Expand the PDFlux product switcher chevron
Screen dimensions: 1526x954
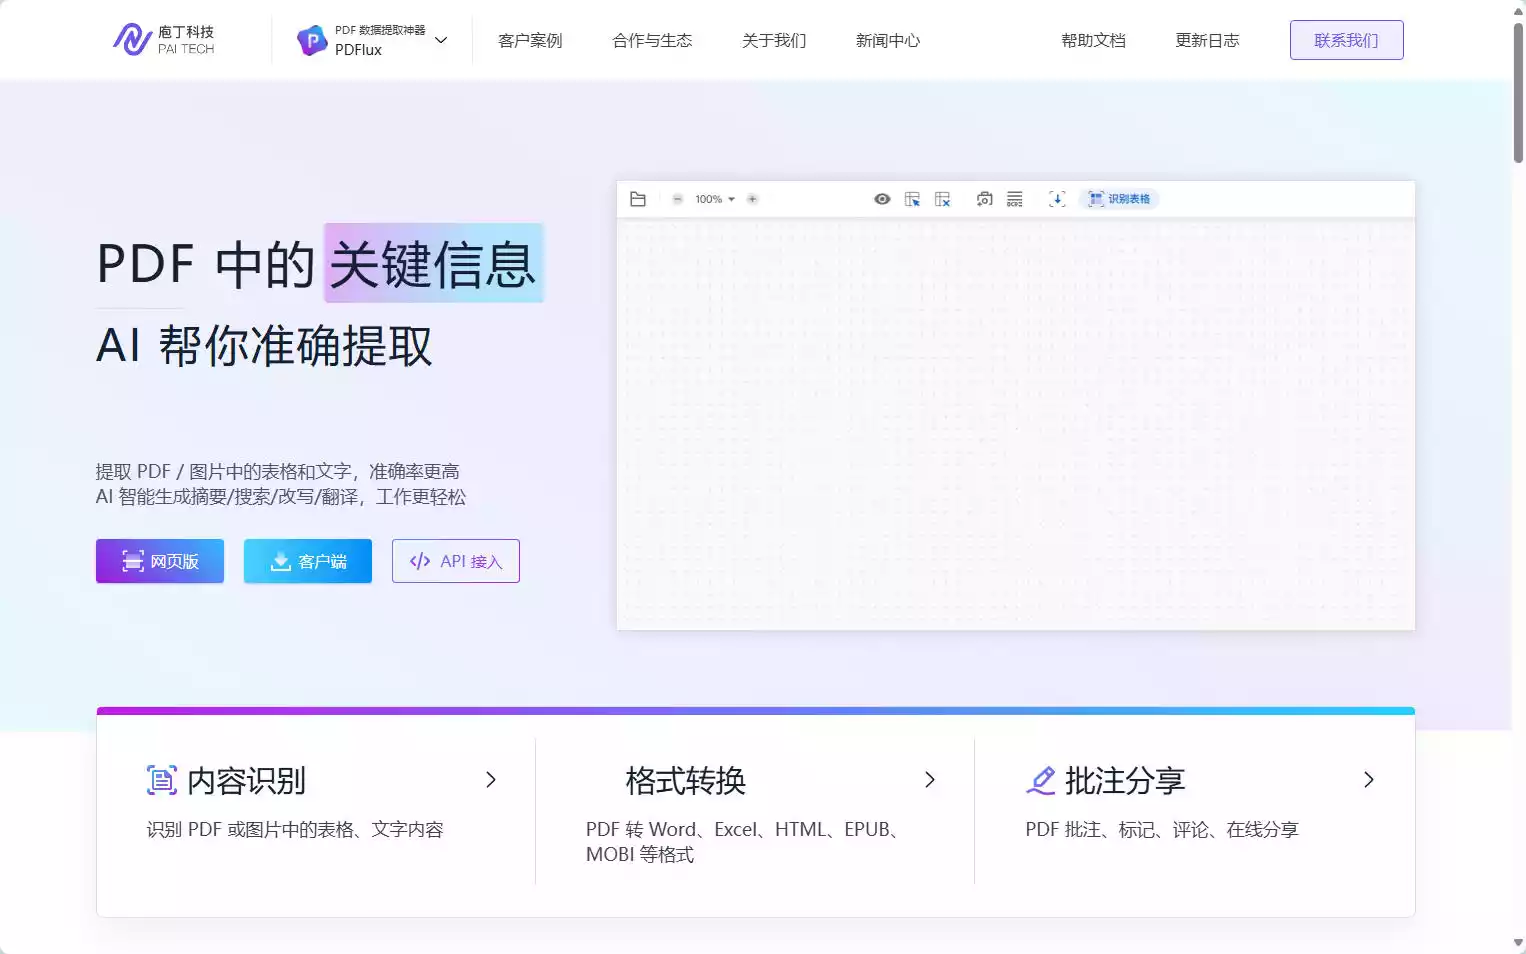click(x=441, y=40)
